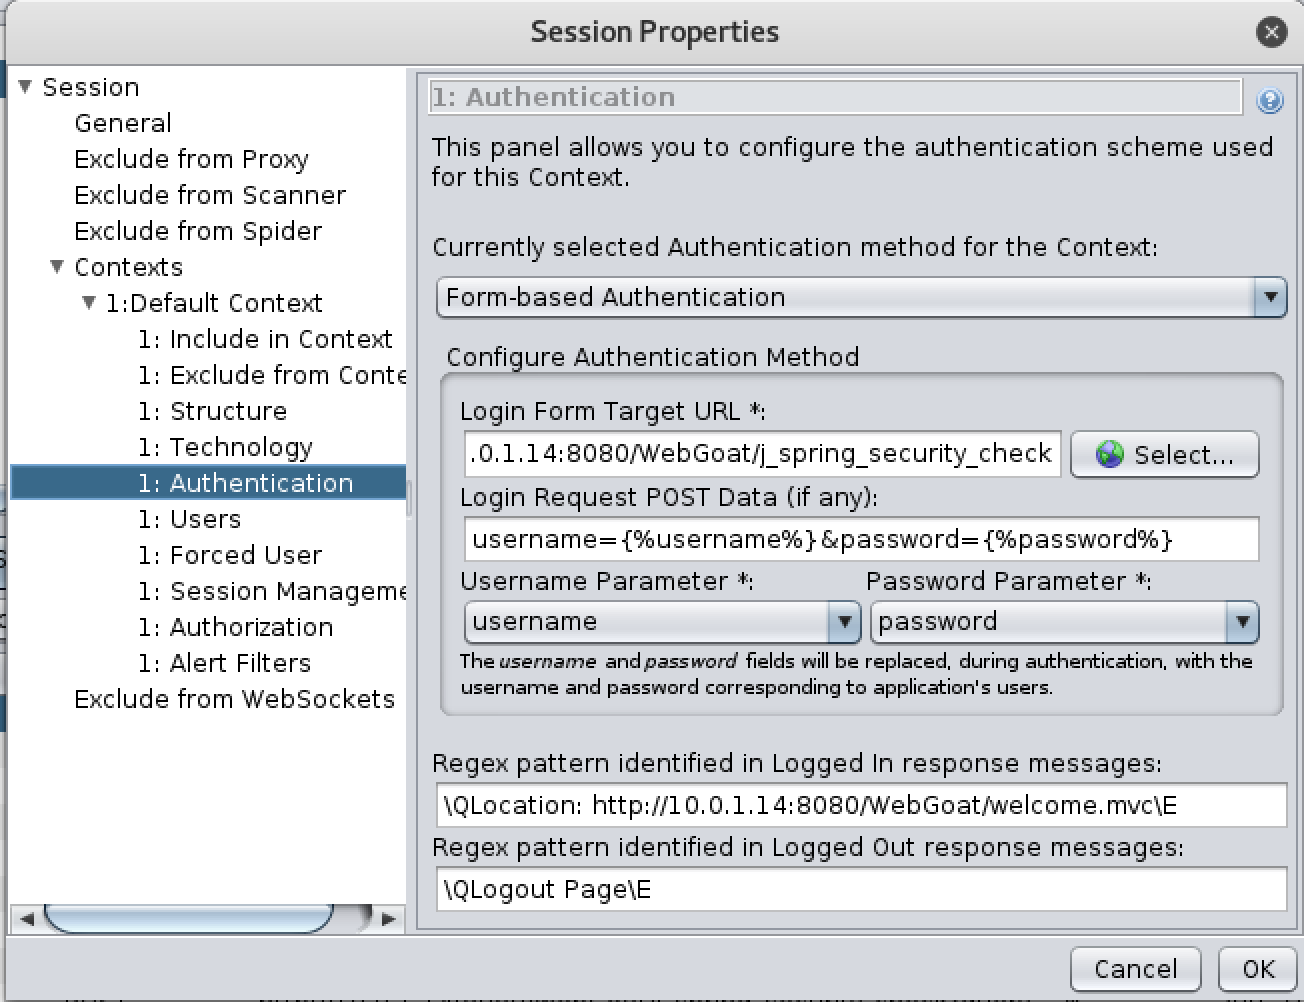Confirm changes with OK button

coord(1257,968)
